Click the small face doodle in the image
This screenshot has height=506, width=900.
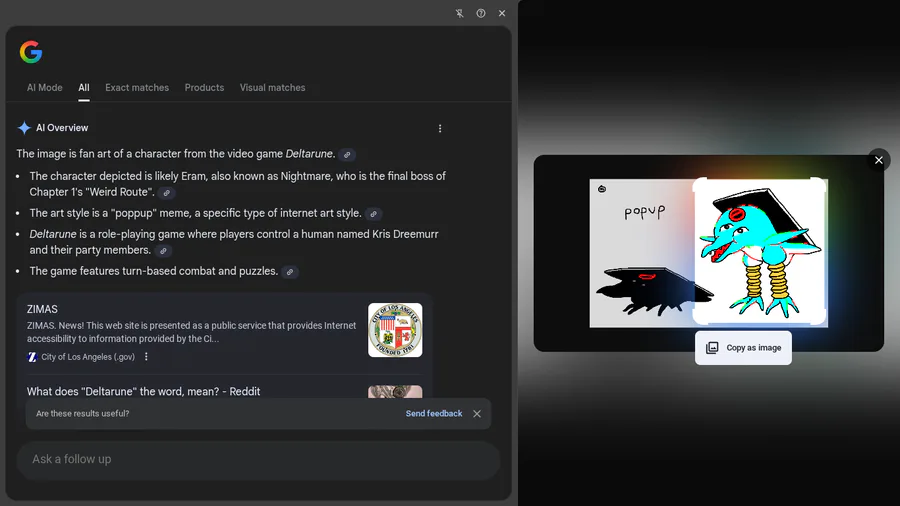click(x=602, y=189)
